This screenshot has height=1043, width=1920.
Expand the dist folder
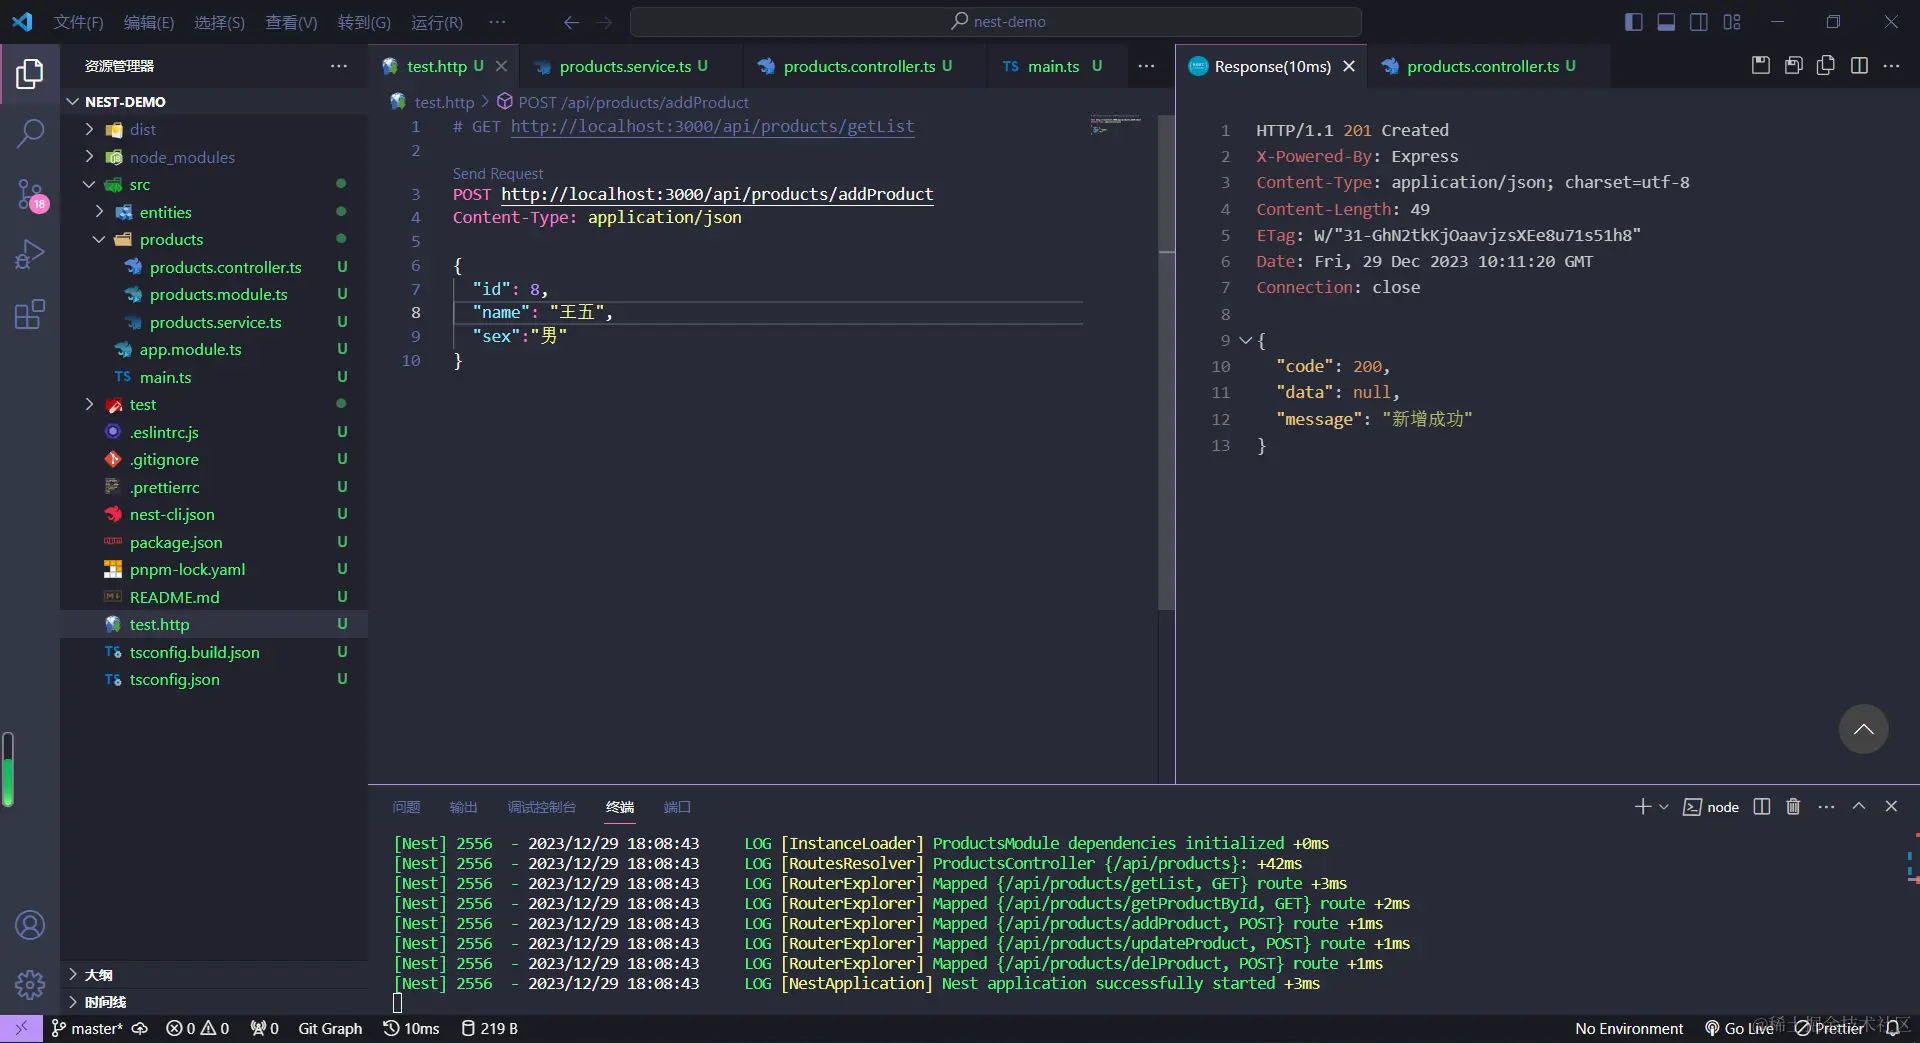[x=90, y=129]
